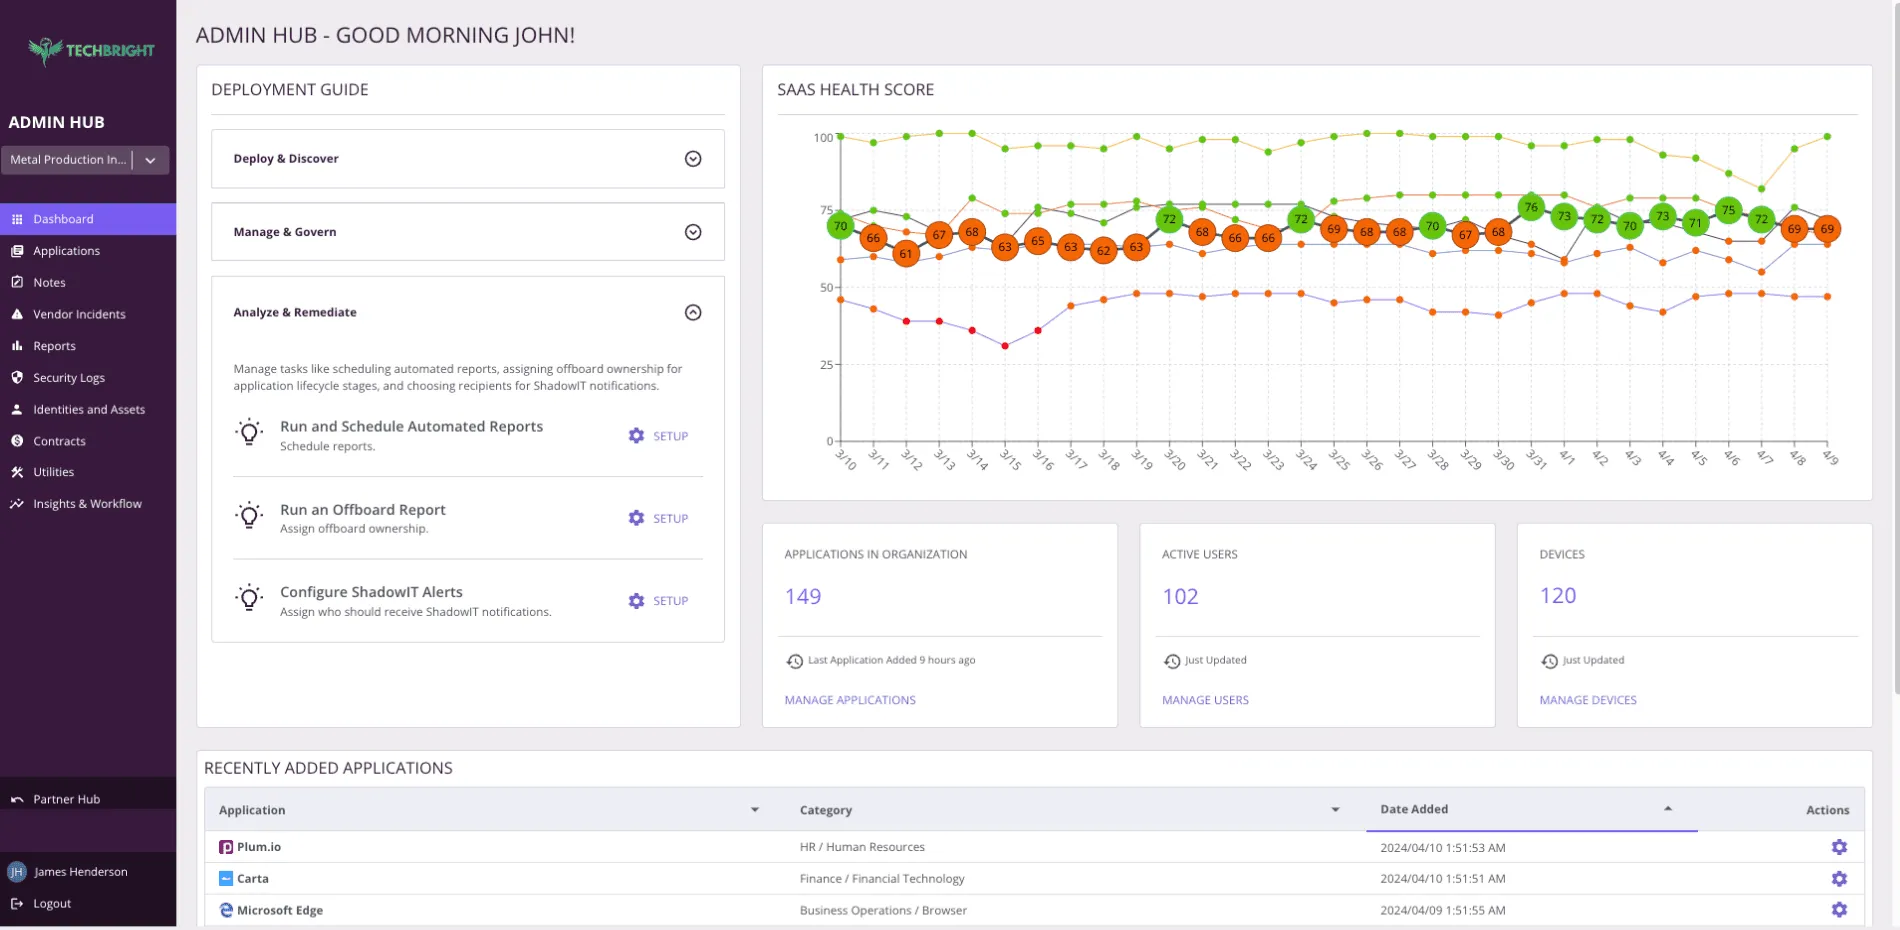Viewport: 1900px width, 930px height.
Task: Click the TechBright logo
Action: (91, 50)
